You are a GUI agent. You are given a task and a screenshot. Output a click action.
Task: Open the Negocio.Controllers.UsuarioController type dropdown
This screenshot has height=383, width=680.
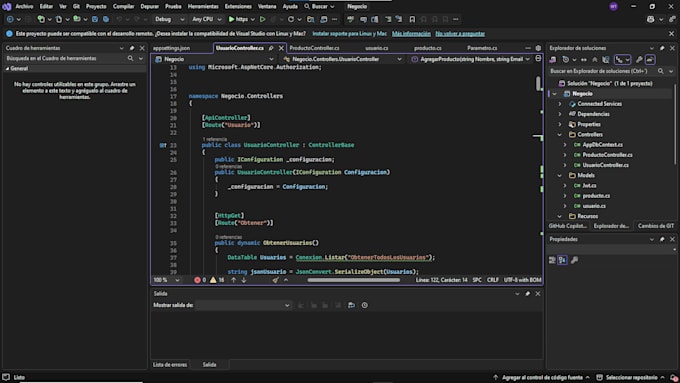342,59
